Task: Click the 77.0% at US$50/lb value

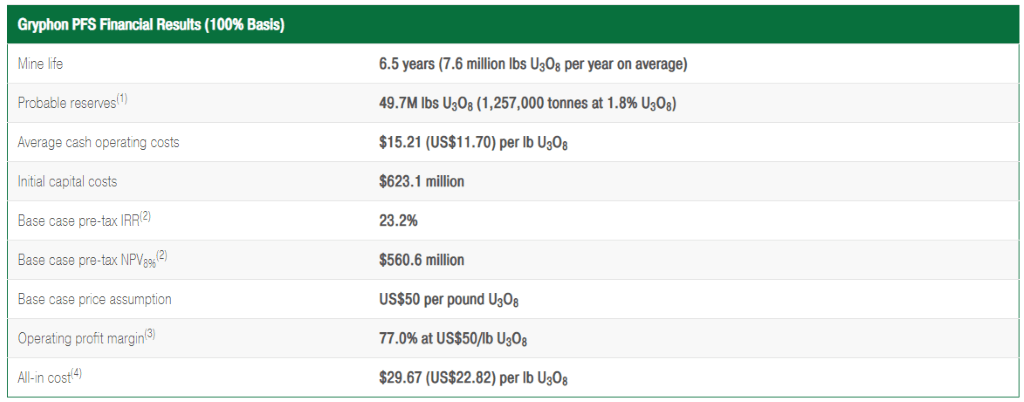Action: 453,339
